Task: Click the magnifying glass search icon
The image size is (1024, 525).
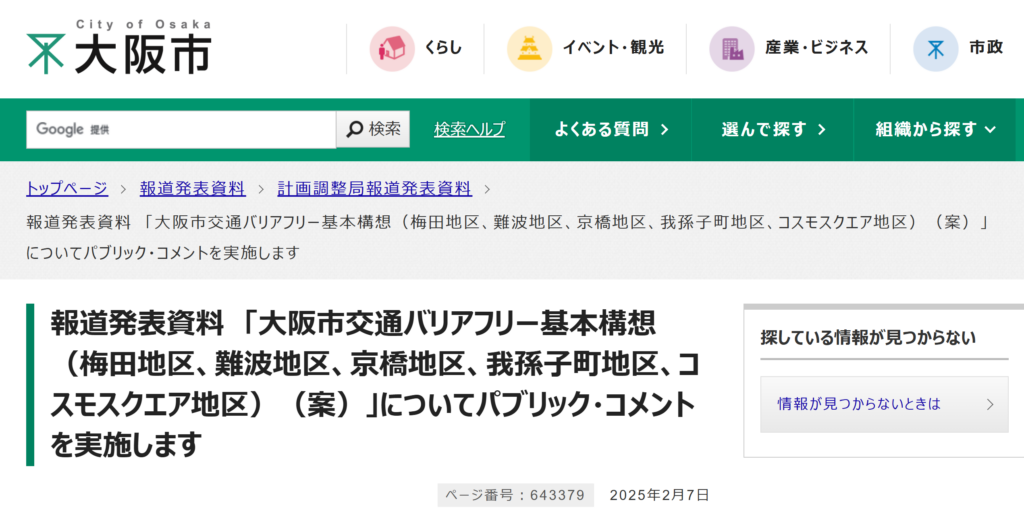Action: (355, 129)
